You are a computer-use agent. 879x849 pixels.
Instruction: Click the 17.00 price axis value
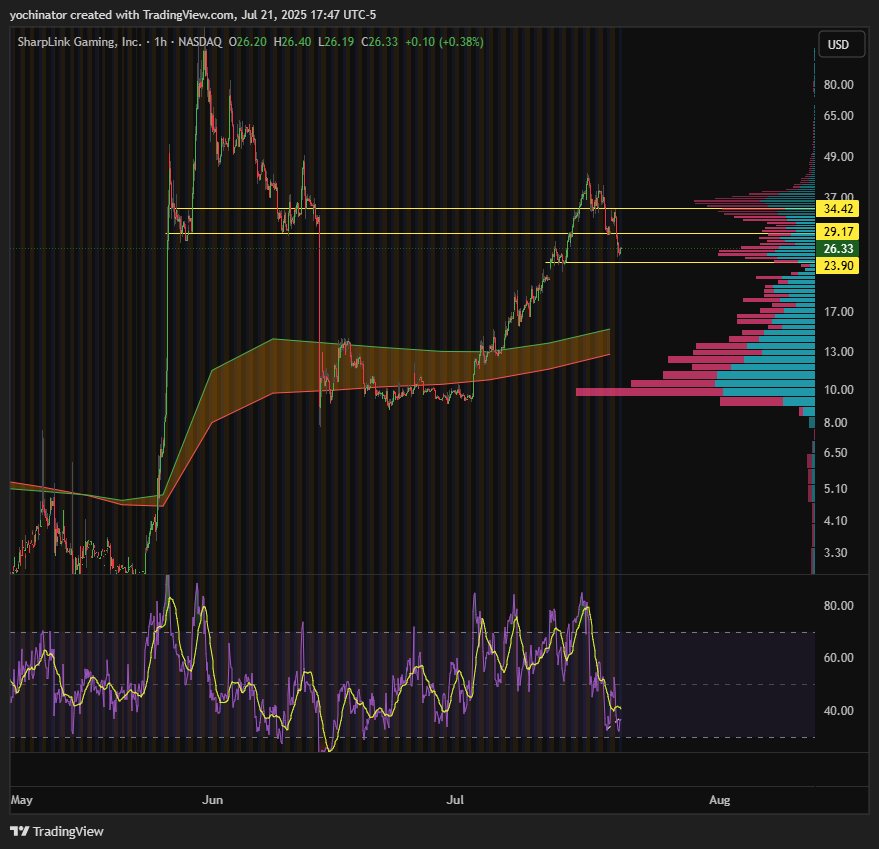coord(839,312)
